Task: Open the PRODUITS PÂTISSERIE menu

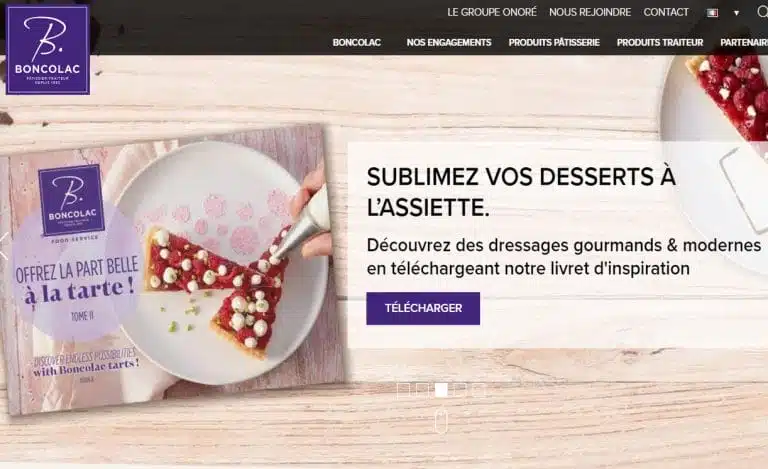Action: point(554,43)
